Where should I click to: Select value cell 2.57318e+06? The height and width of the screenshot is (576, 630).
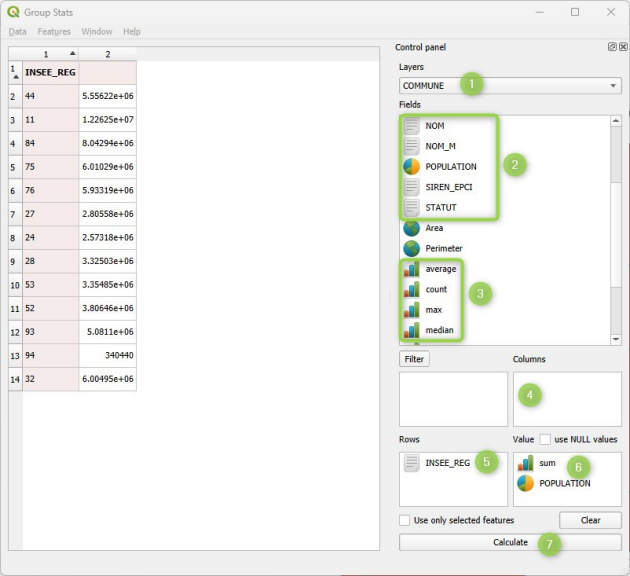pyautogui.click(x=108, y=238)
